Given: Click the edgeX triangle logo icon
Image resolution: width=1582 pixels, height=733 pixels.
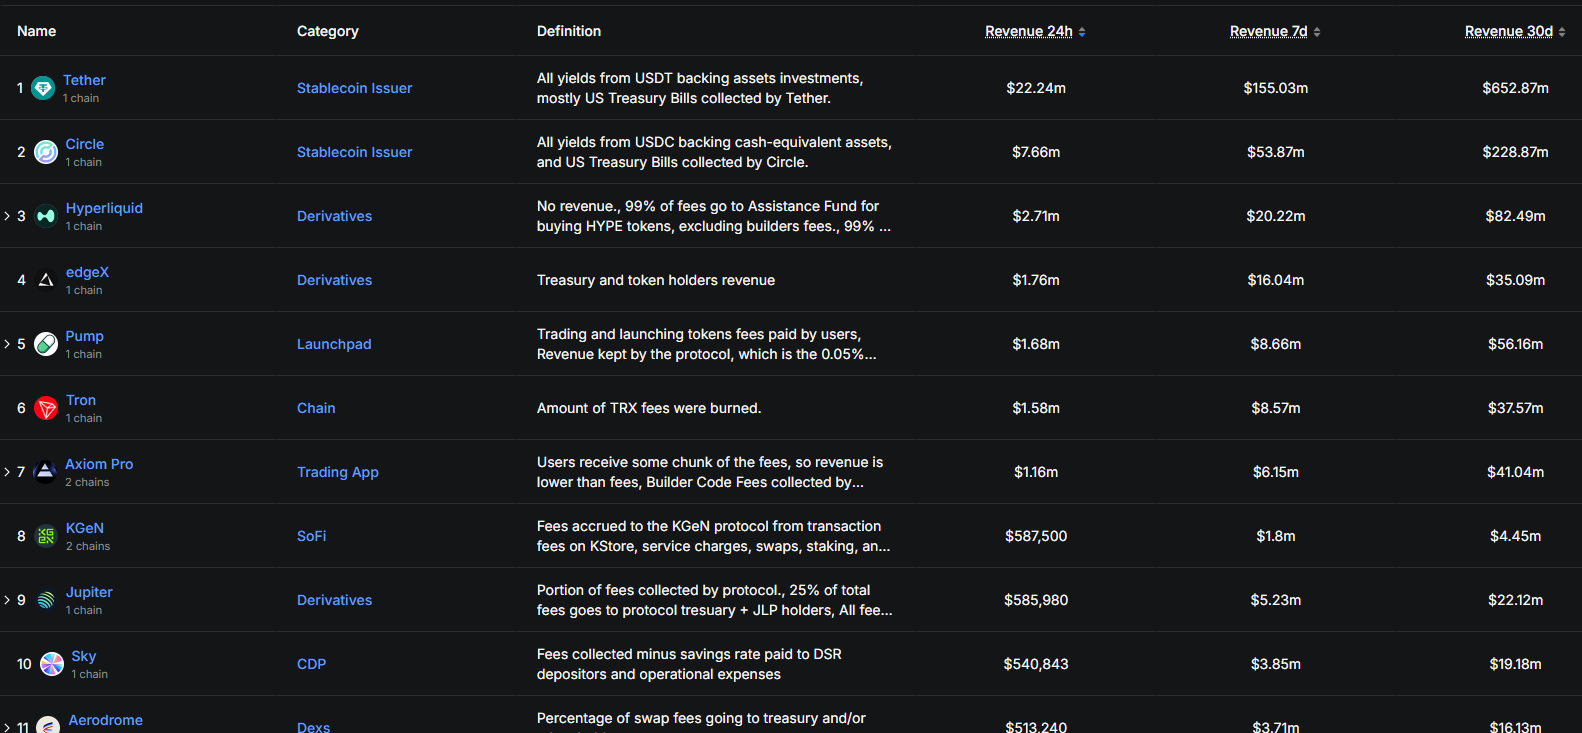Looking at the screenshot, I should coord(46,280).
